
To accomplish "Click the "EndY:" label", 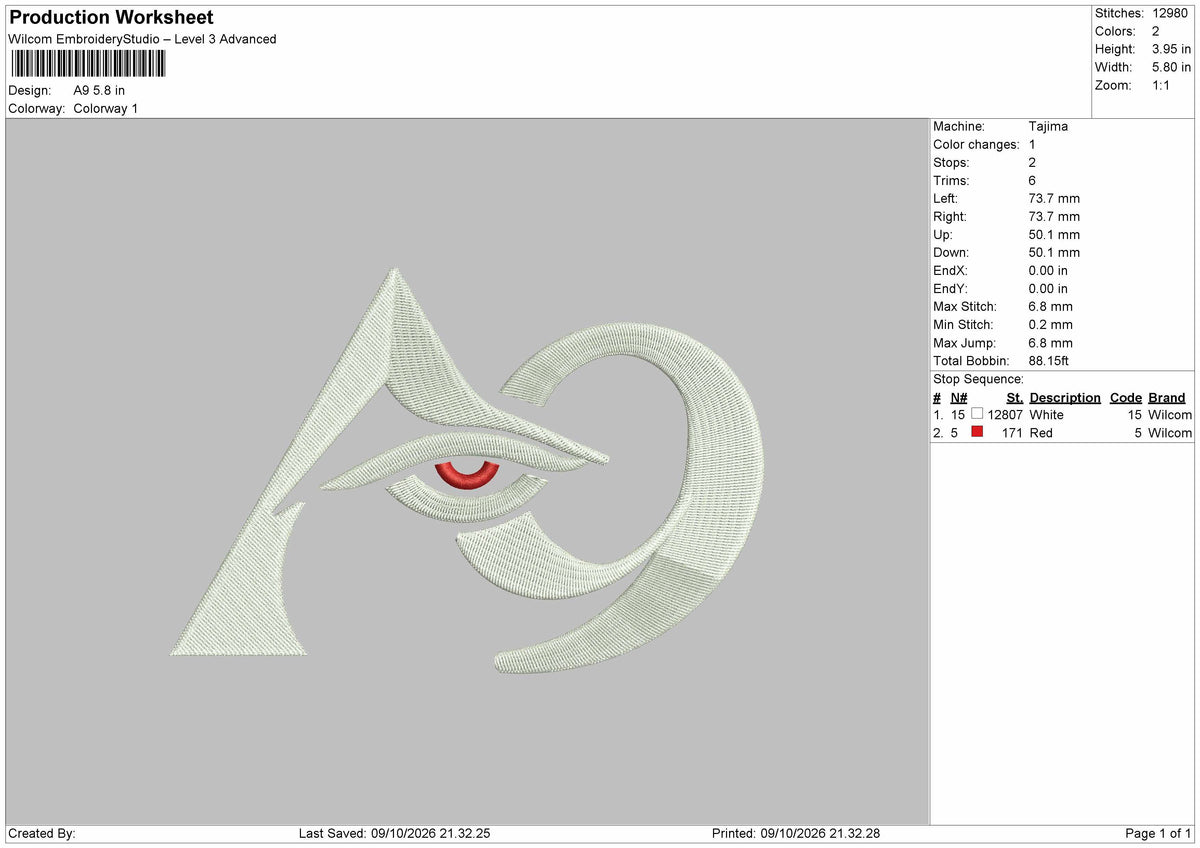I will pos(951,288).
